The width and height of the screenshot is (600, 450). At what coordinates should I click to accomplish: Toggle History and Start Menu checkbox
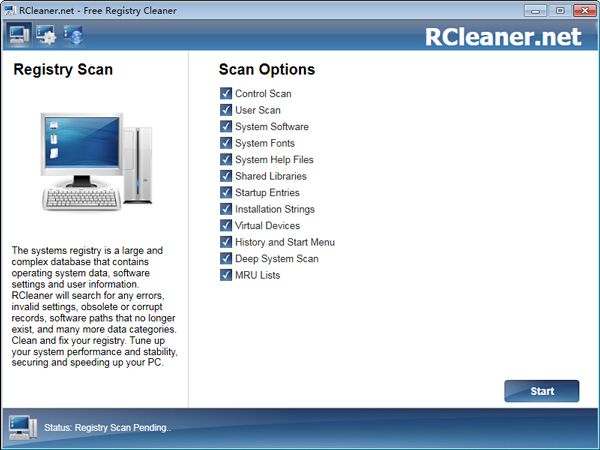[x=226, y=242]
